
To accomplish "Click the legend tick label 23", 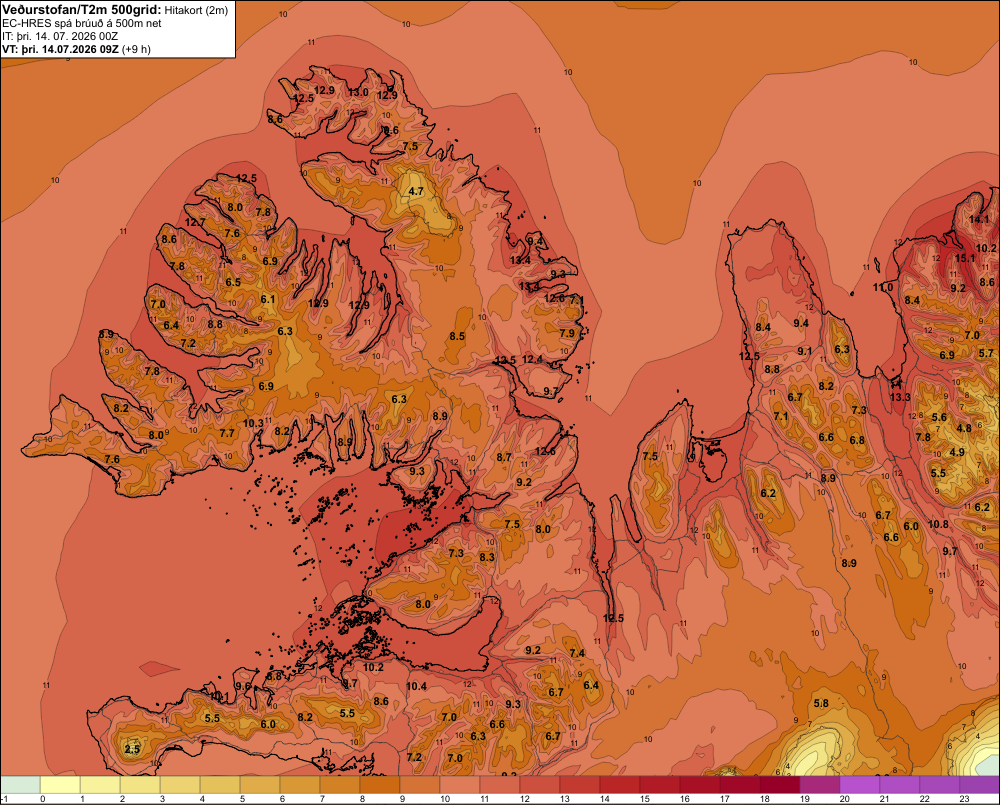I will click(965, 799).
